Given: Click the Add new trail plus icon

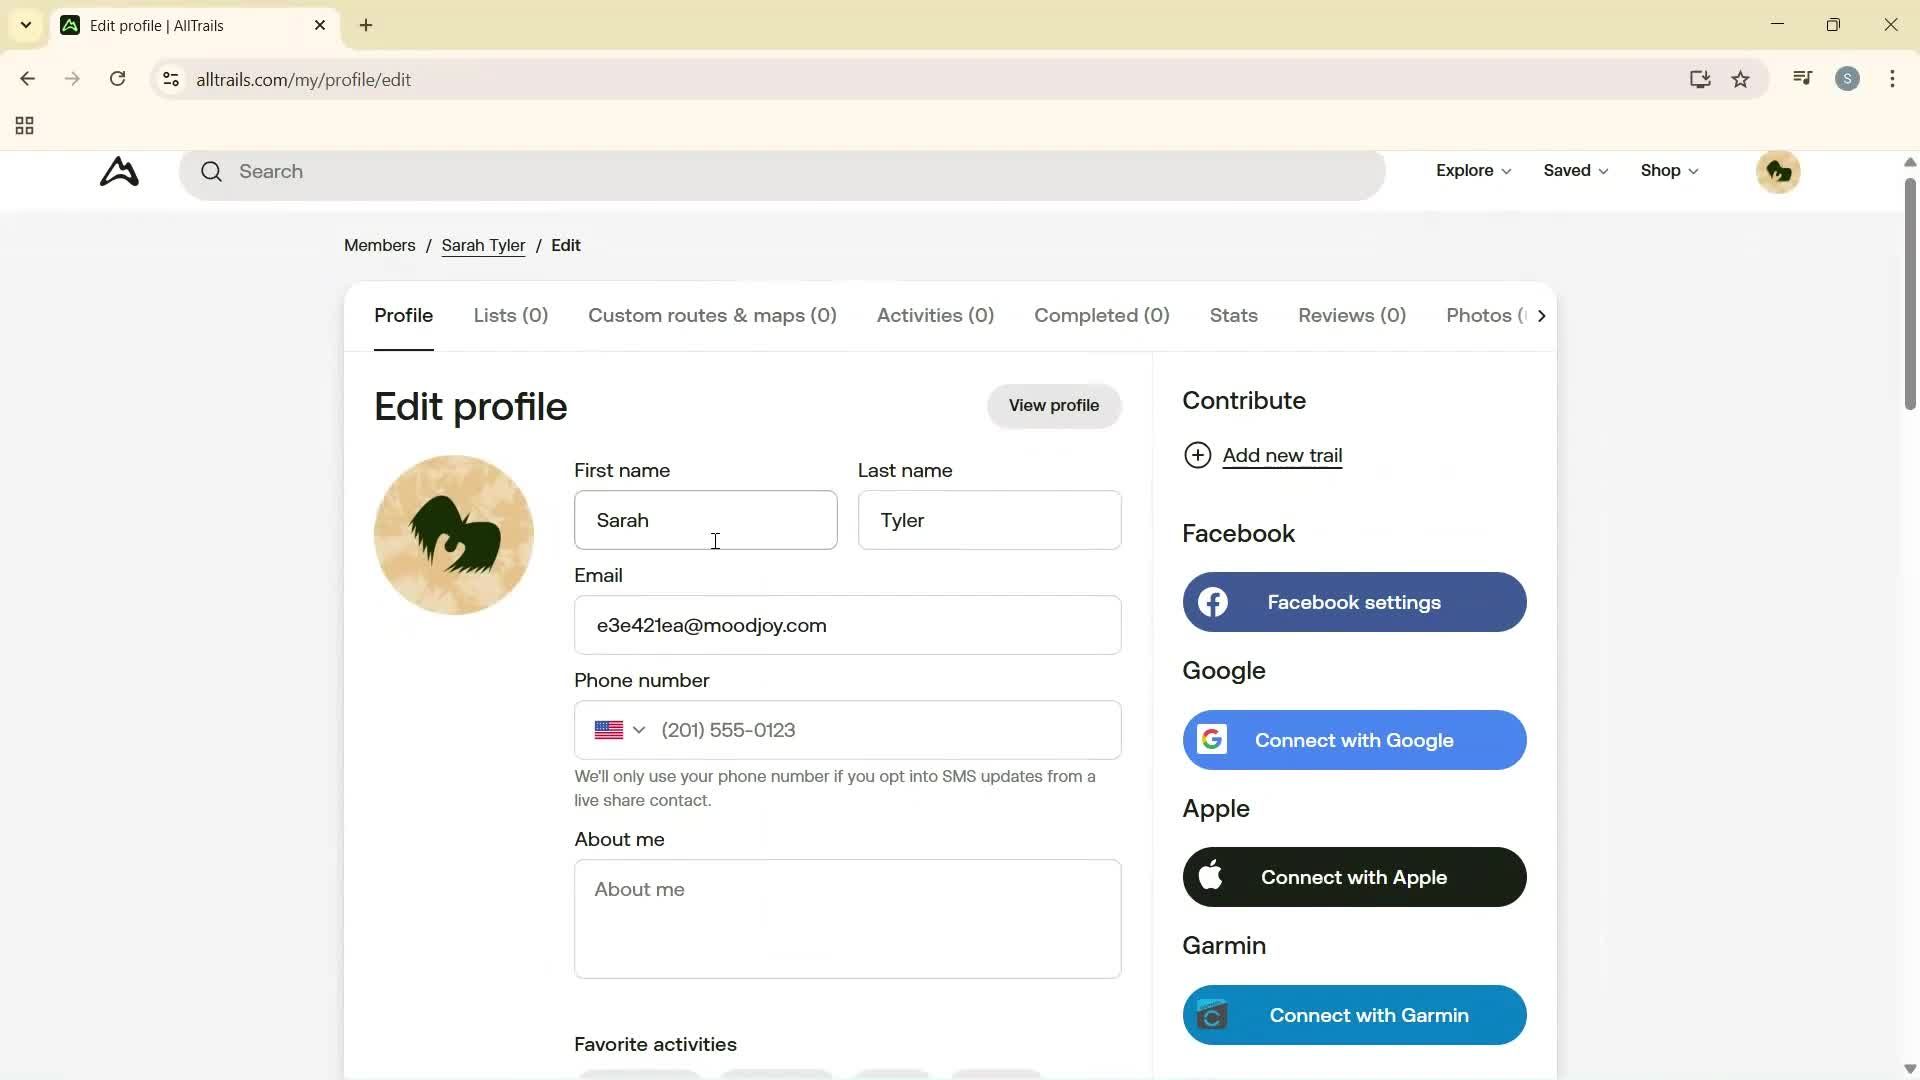Looking at the screenshot, I should pos(1199,455).
